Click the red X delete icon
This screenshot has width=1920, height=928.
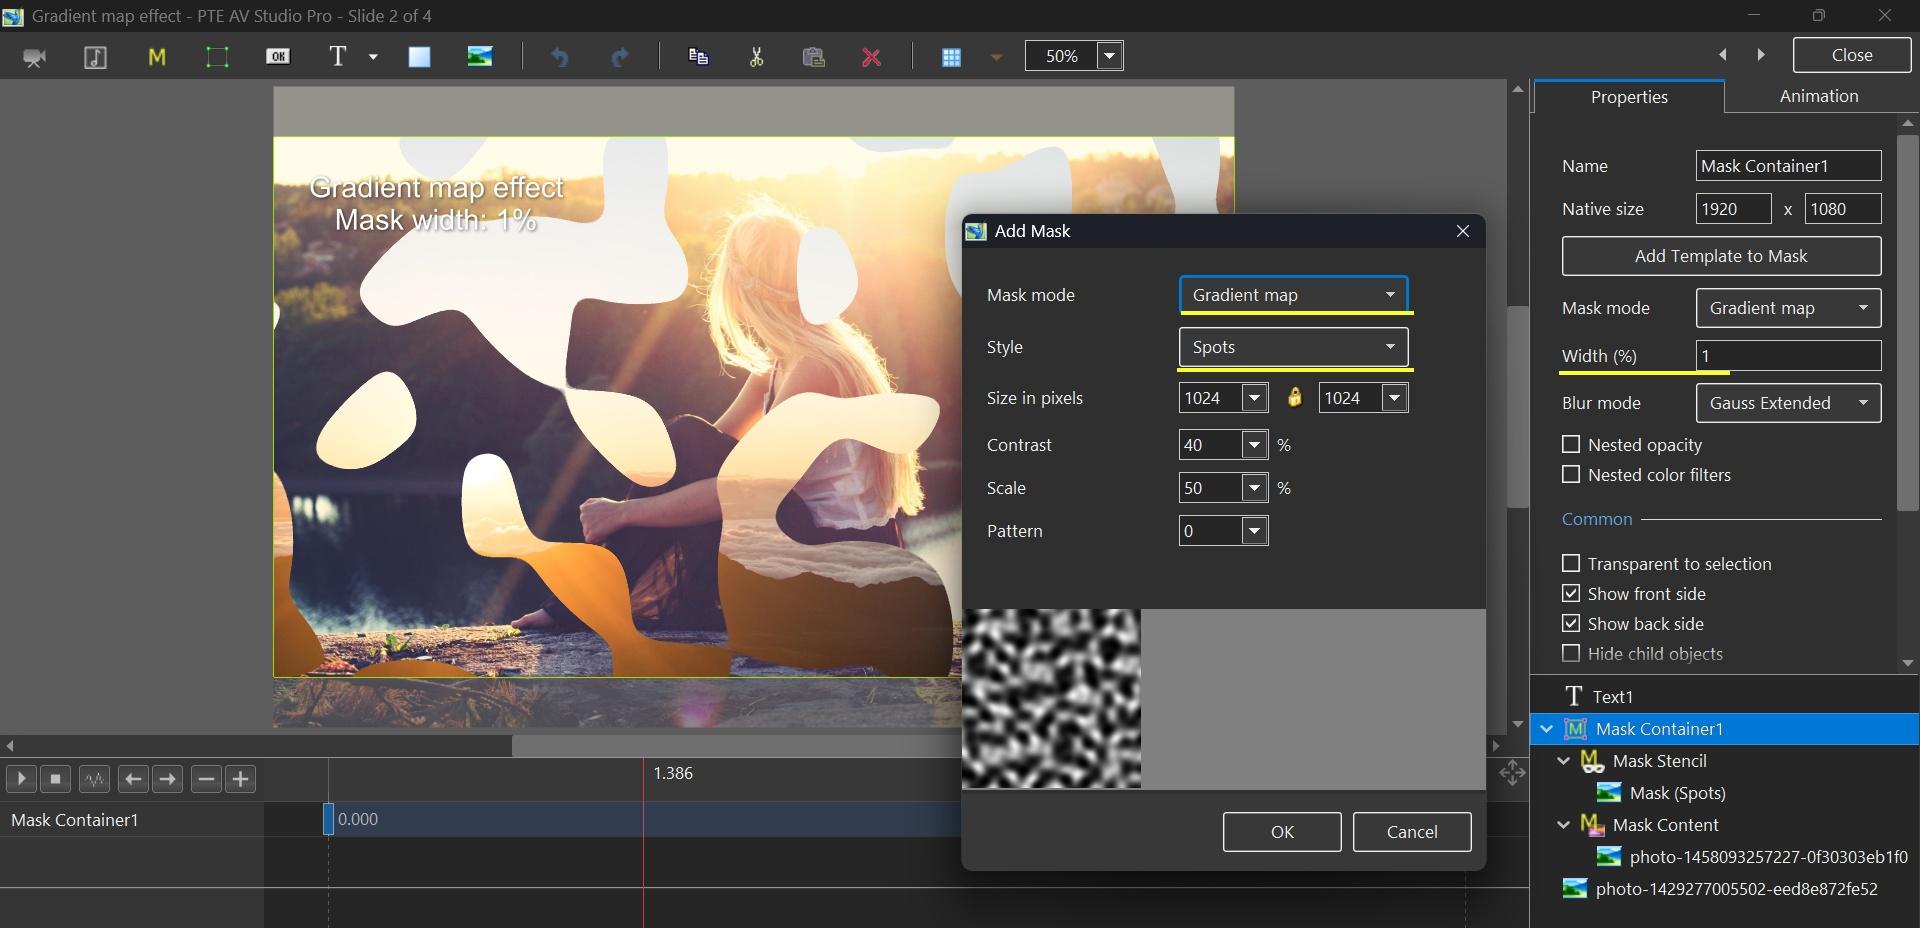tap(871, 57)
